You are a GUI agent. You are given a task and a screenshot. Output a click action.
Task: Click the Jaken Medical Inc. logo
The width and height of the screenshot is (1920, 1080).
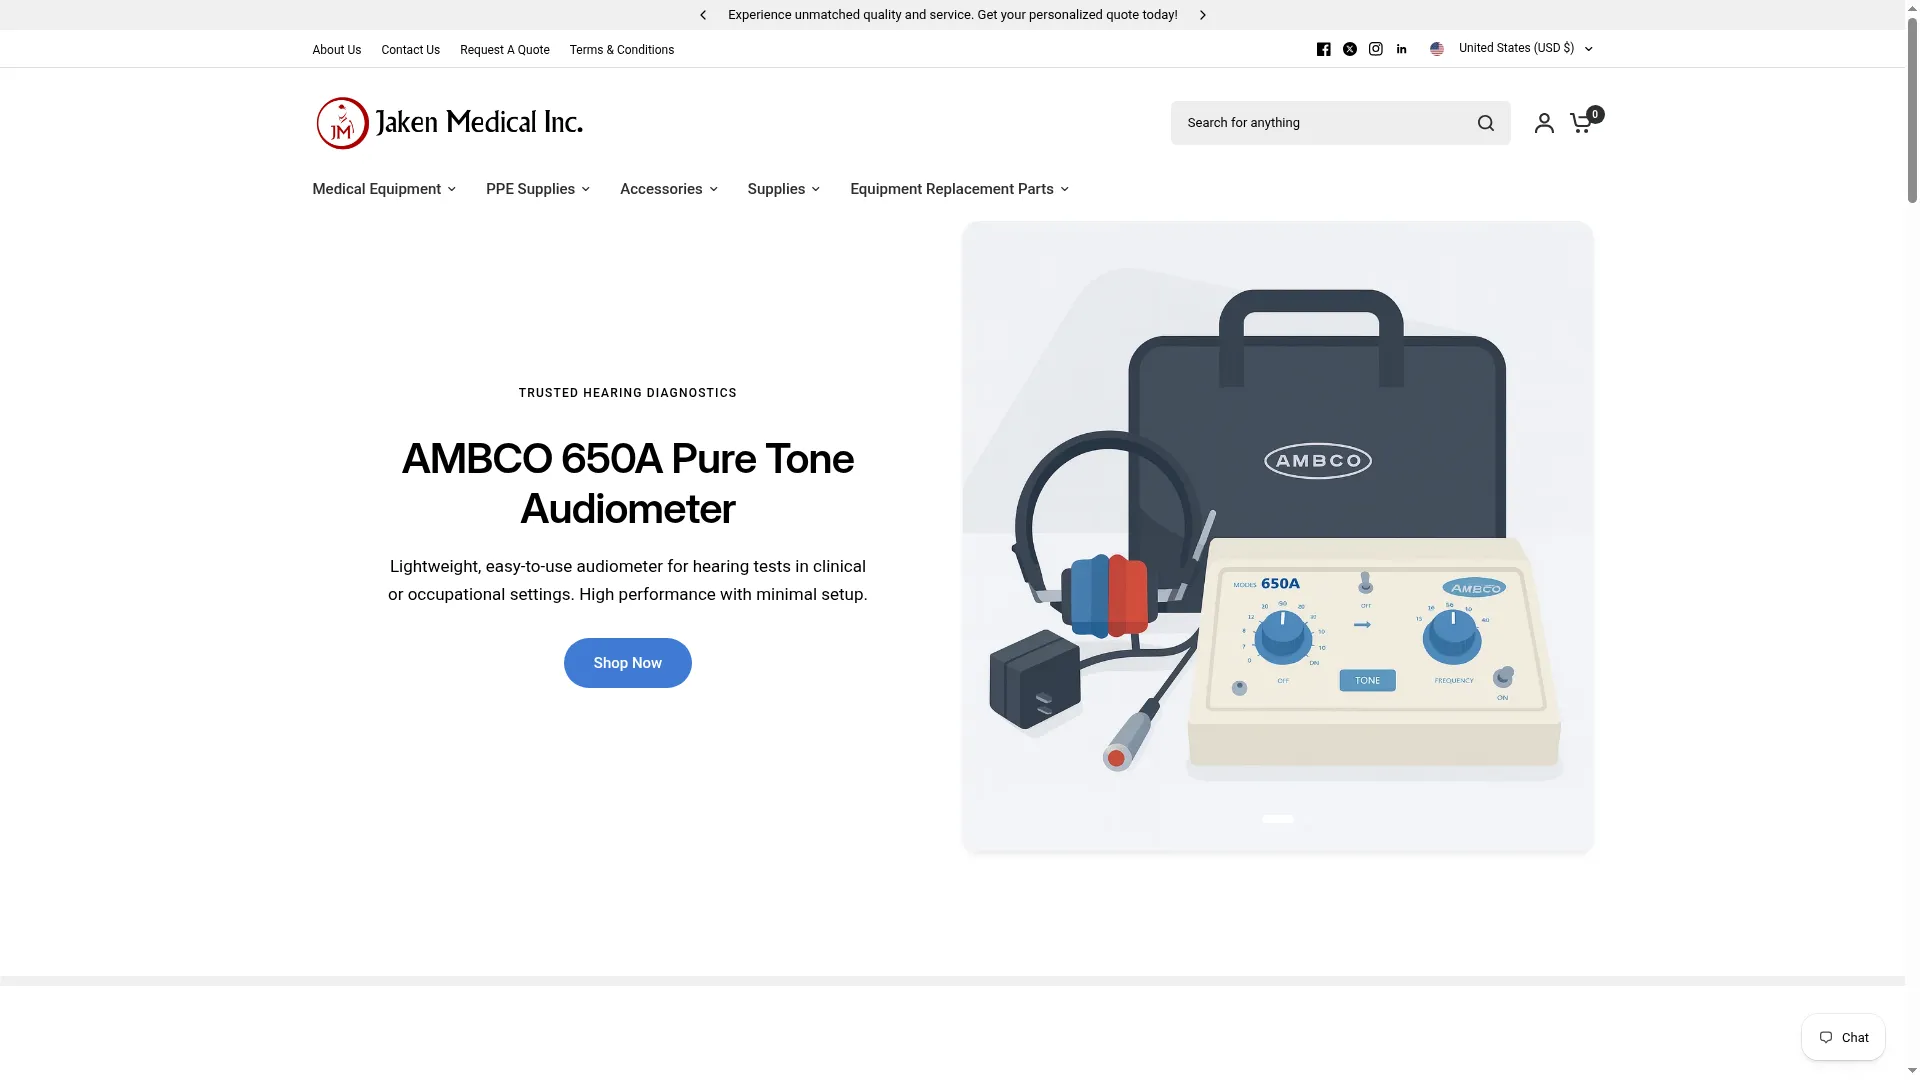coord(449,123)
